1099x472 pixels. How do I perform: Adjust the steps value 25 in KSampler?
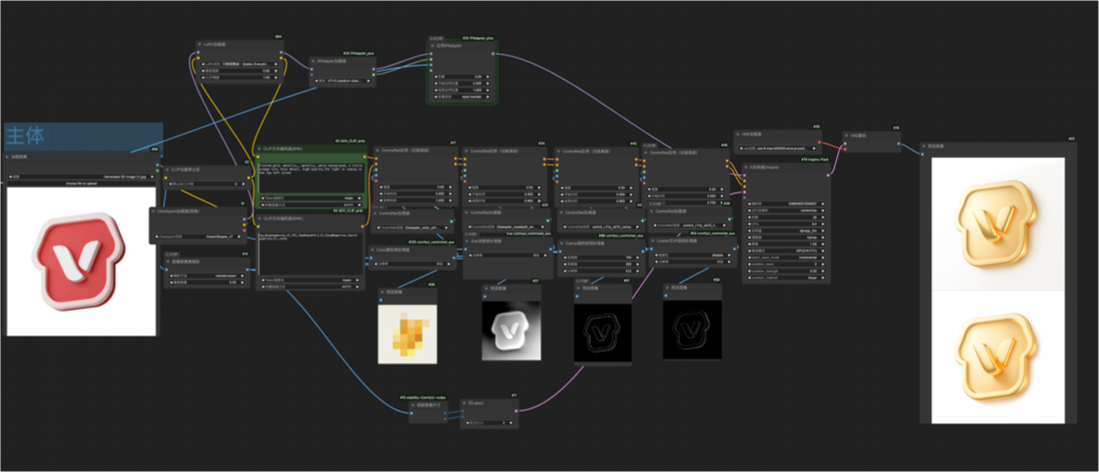click(786, 217)
